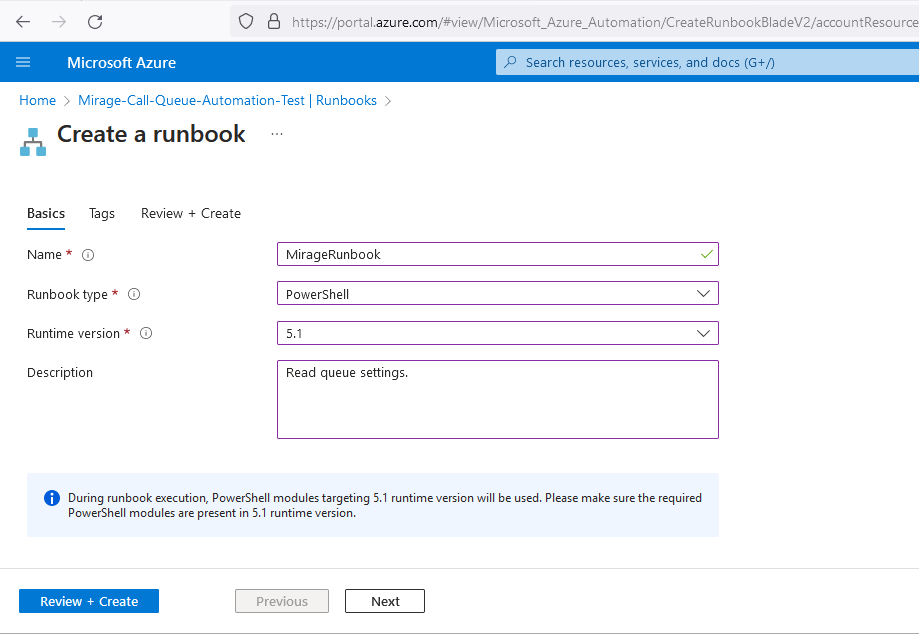919x635 pixels.
Task: Reload the page with the refresh icon
Action: click(95, 22)
